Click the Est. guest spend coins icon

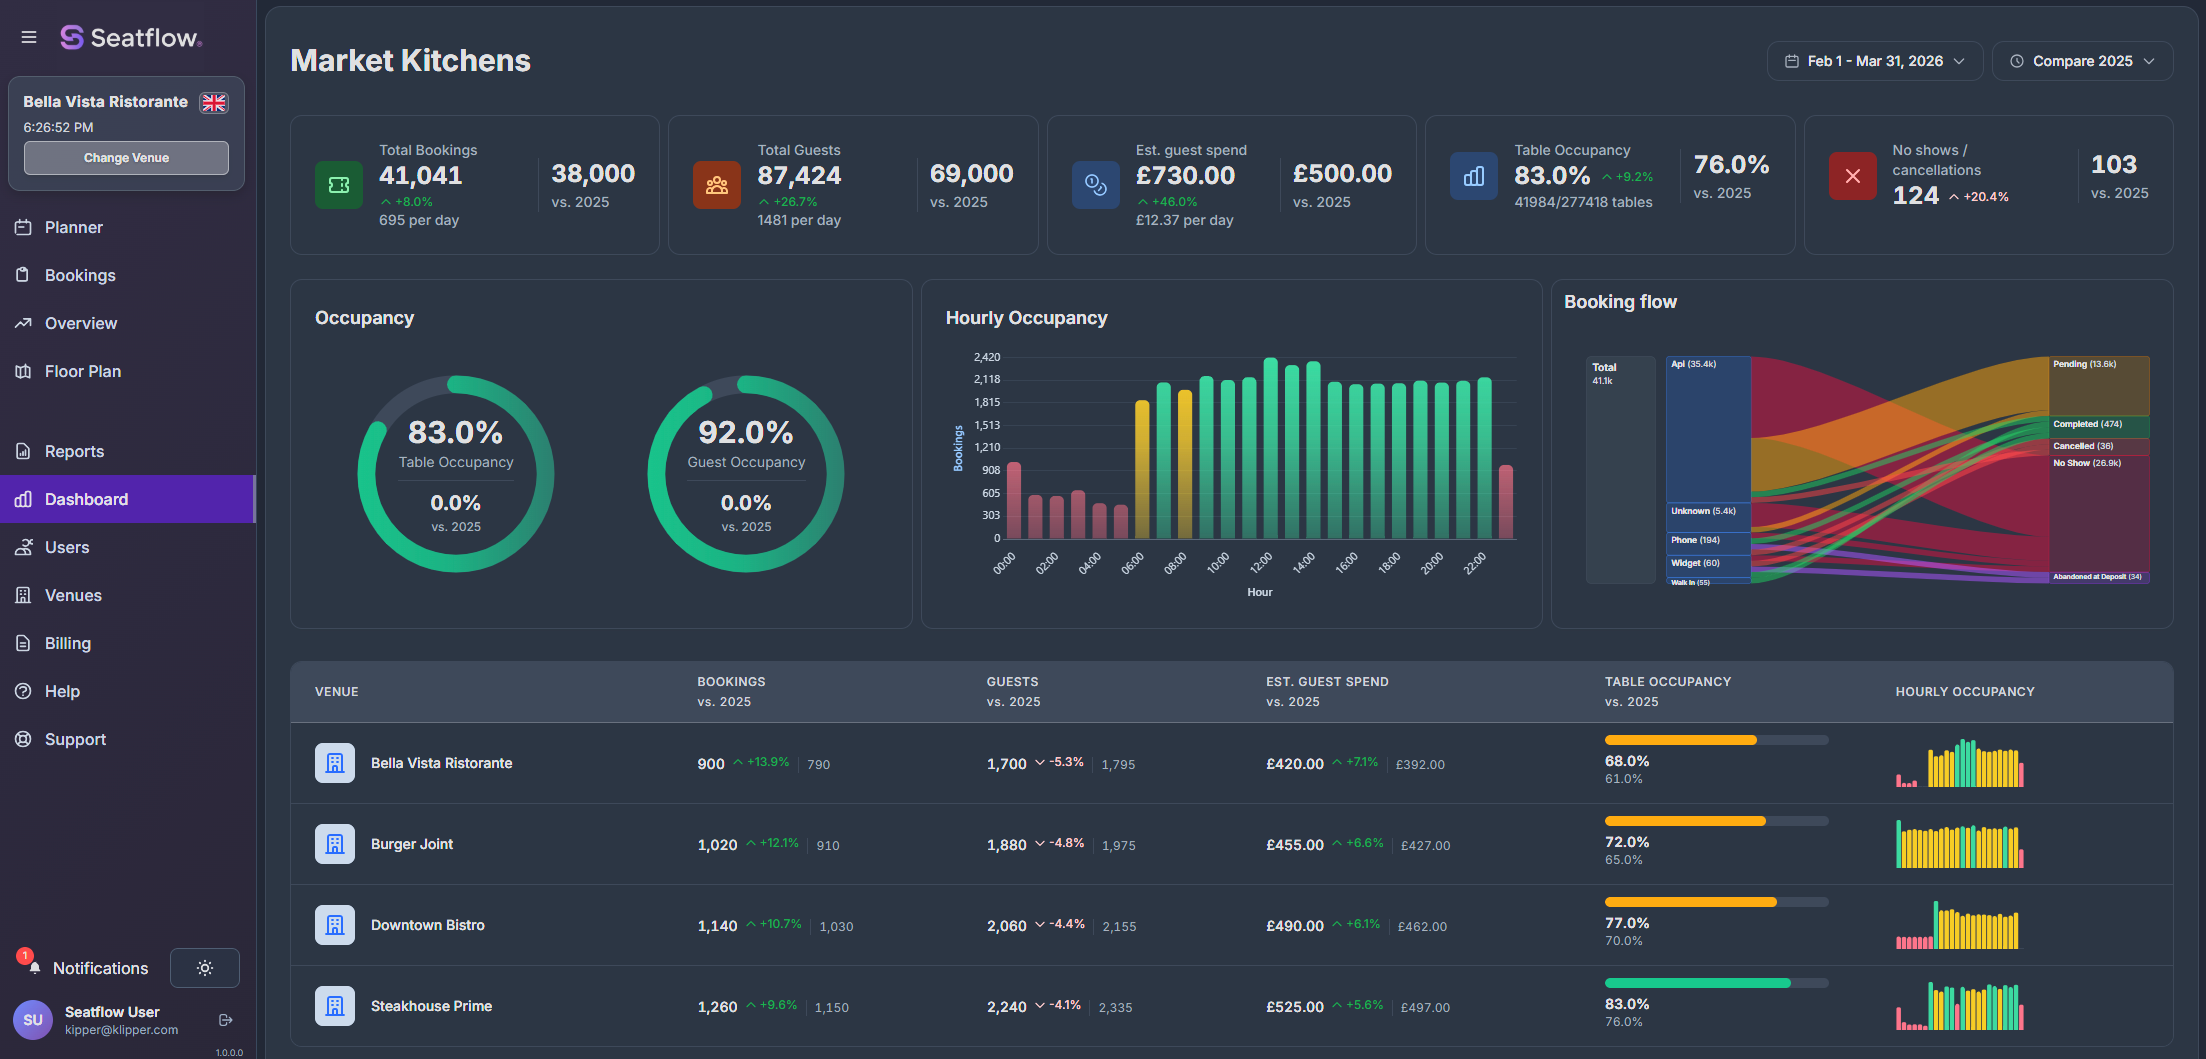[1096, 185]
